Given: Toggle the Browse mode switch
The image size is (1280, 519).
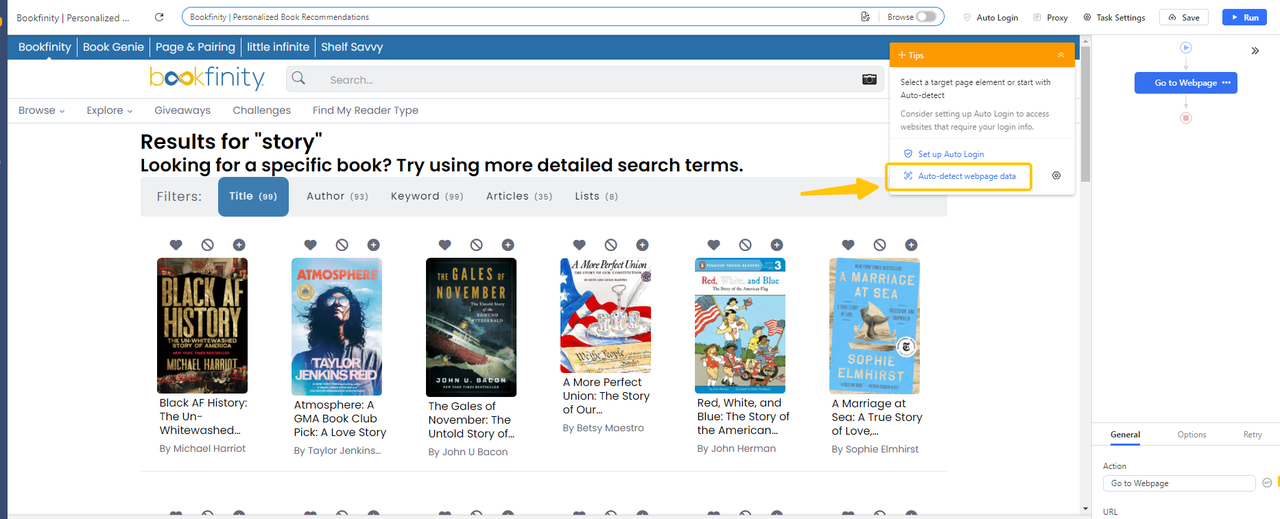Looking at the screenshot, I should (x=928, y=17).
